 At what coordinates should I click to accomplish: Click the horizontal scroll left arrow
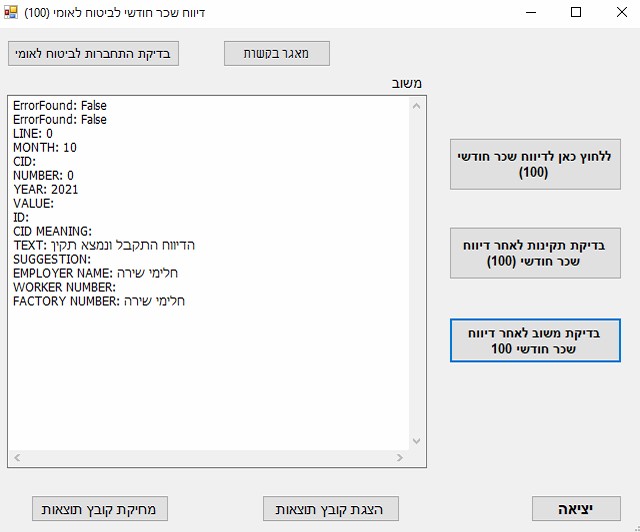tap(17, 458)
